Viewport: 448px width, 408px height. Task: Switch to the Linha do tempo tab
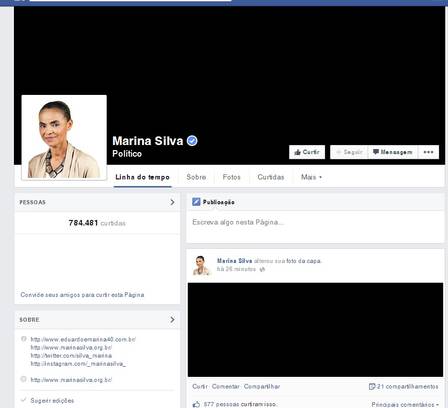[142, 177]
